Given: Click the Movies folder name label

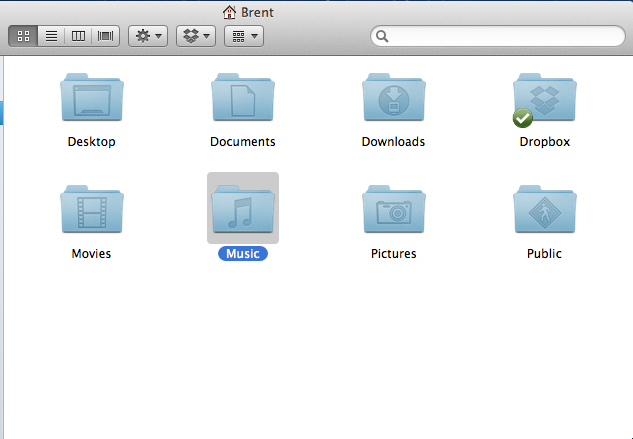Looking at the screenshot, I should [x=91, y=254].
